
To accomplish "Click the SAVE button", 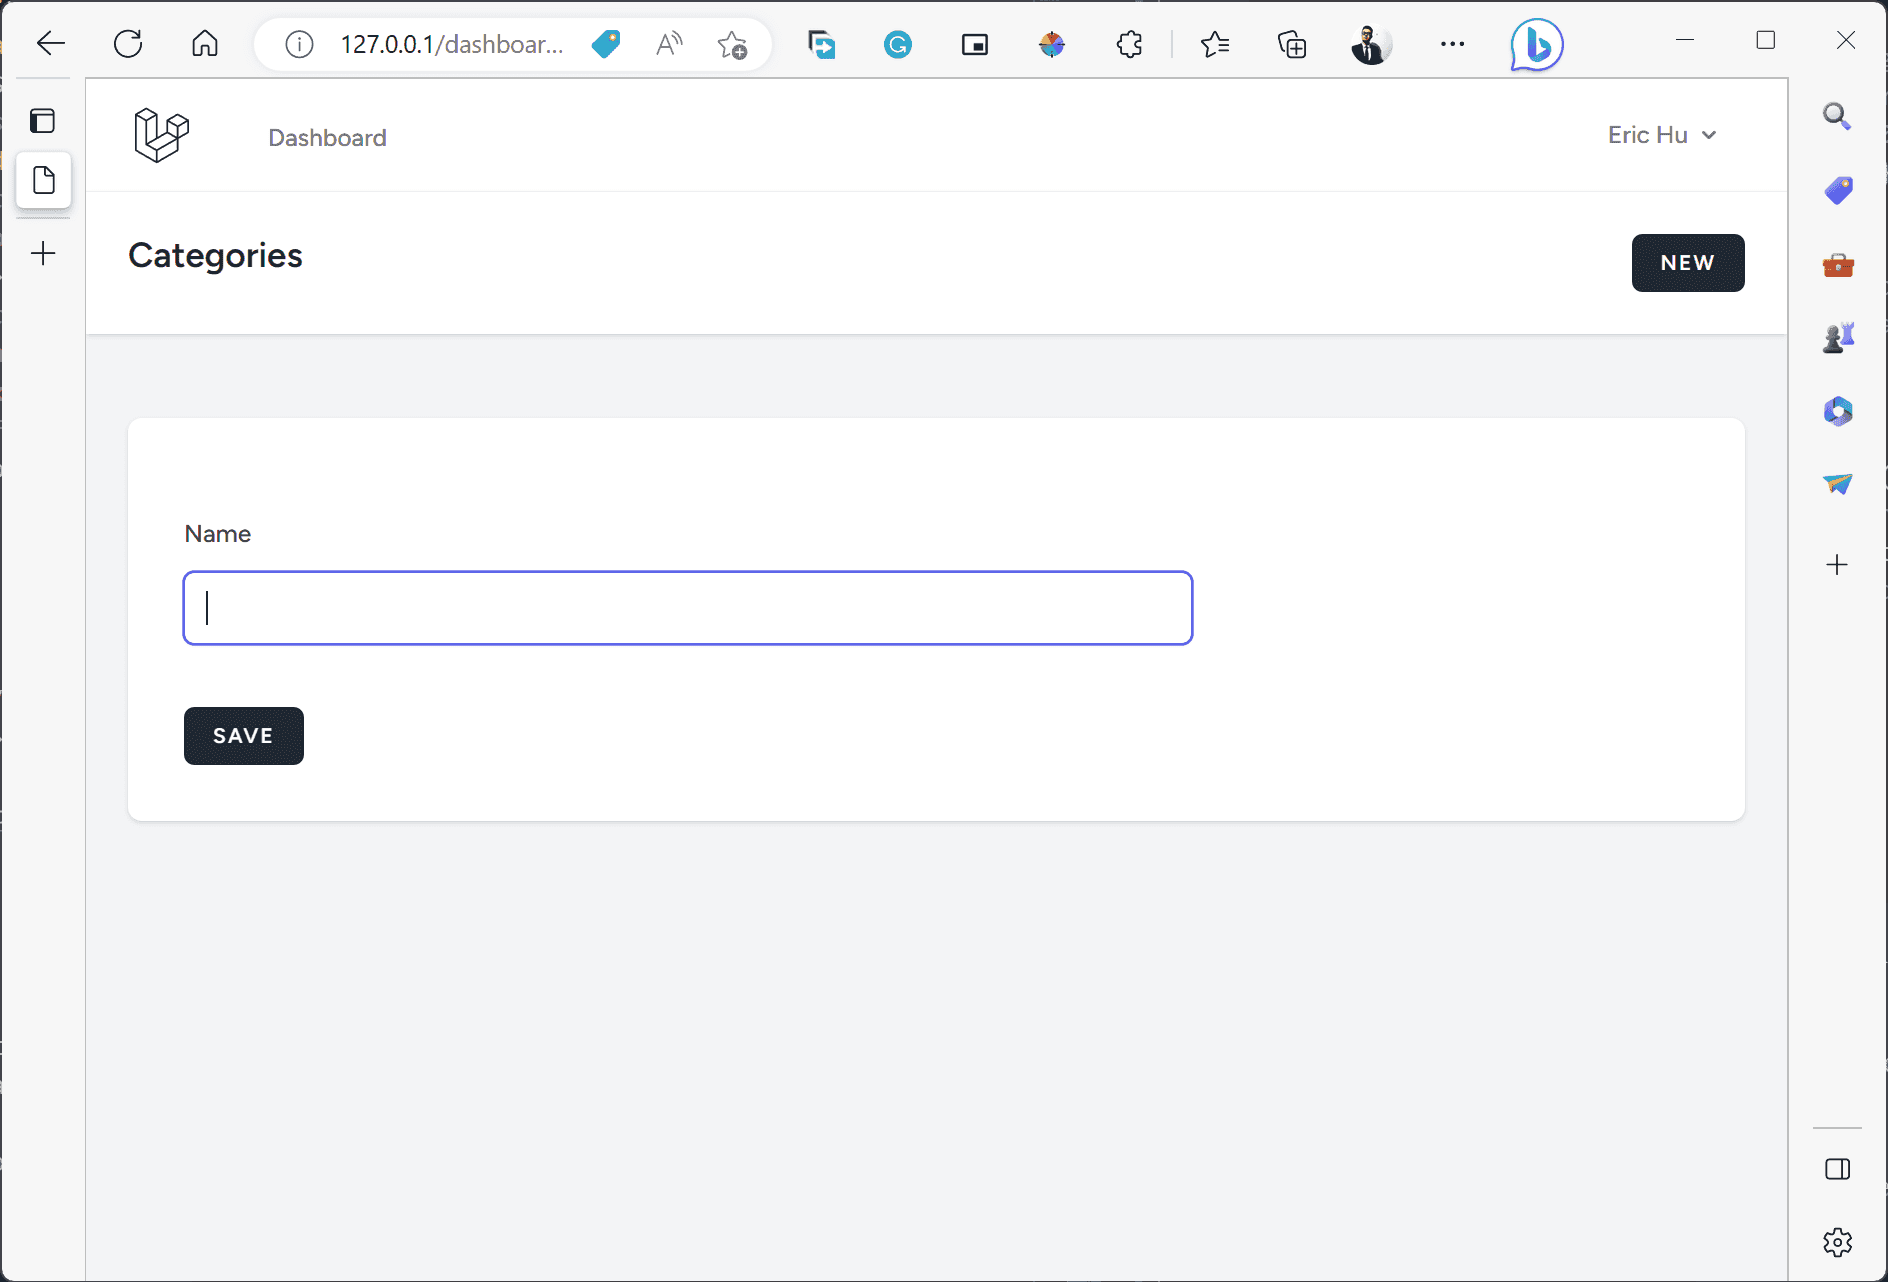I will coord(244,736).
